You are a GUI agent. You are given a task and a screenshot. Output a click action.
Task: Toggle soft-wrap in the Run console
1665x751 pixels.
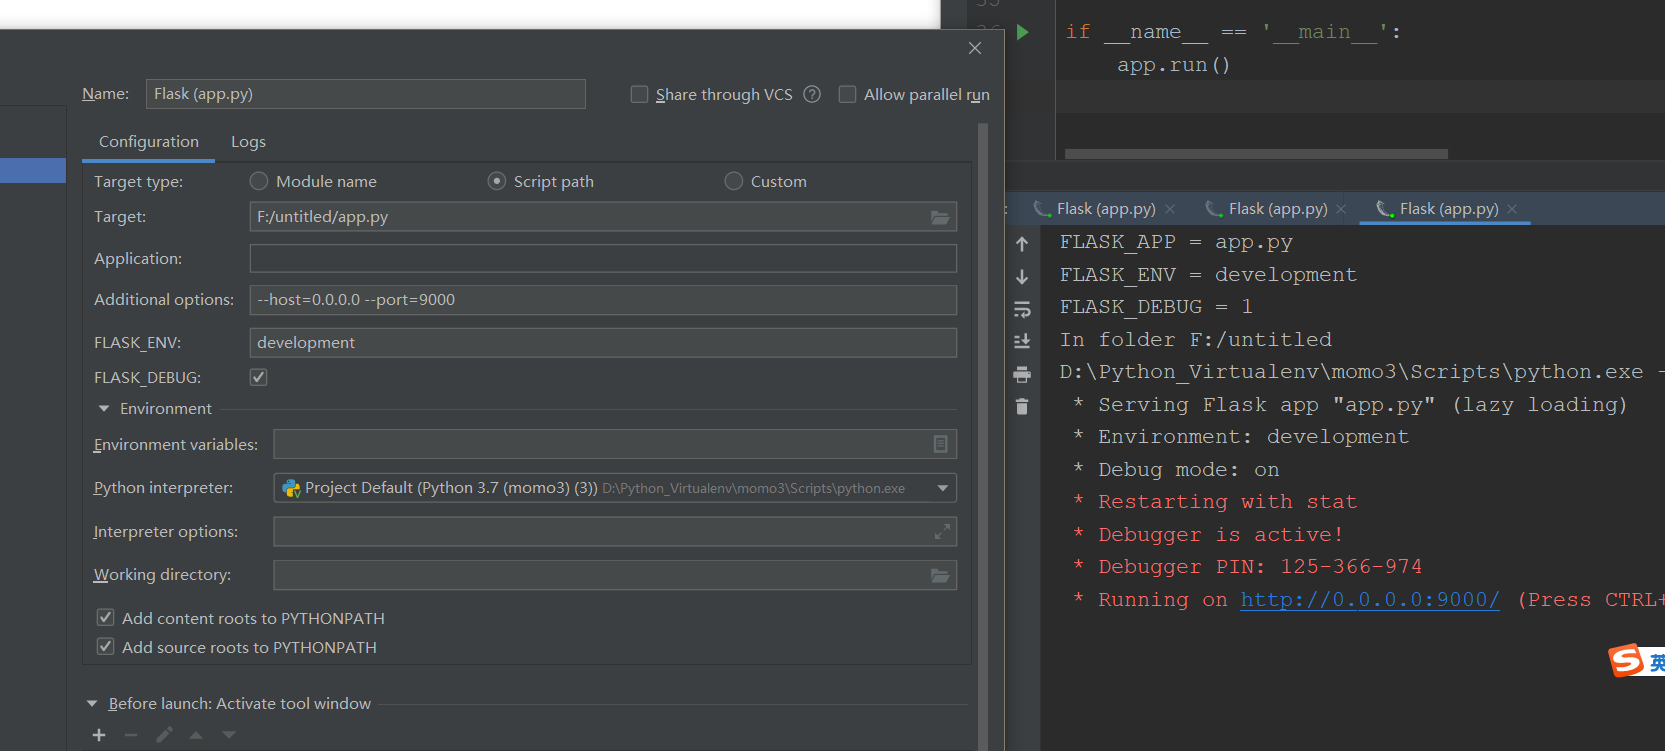(1022, 309)
